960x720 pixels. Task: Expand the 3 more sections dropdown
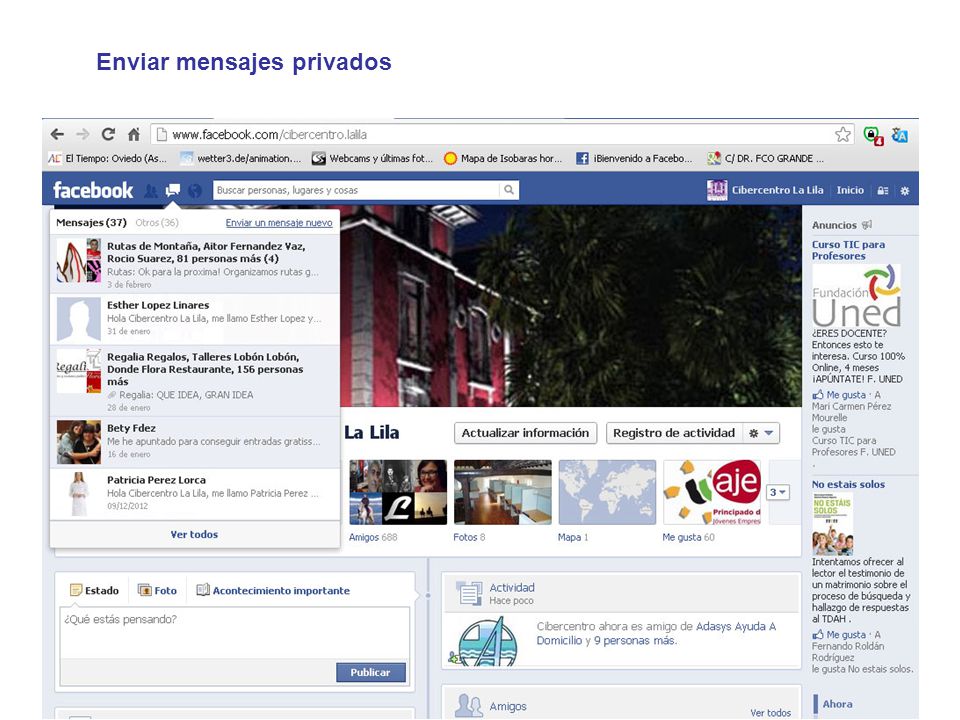(778, 492)
